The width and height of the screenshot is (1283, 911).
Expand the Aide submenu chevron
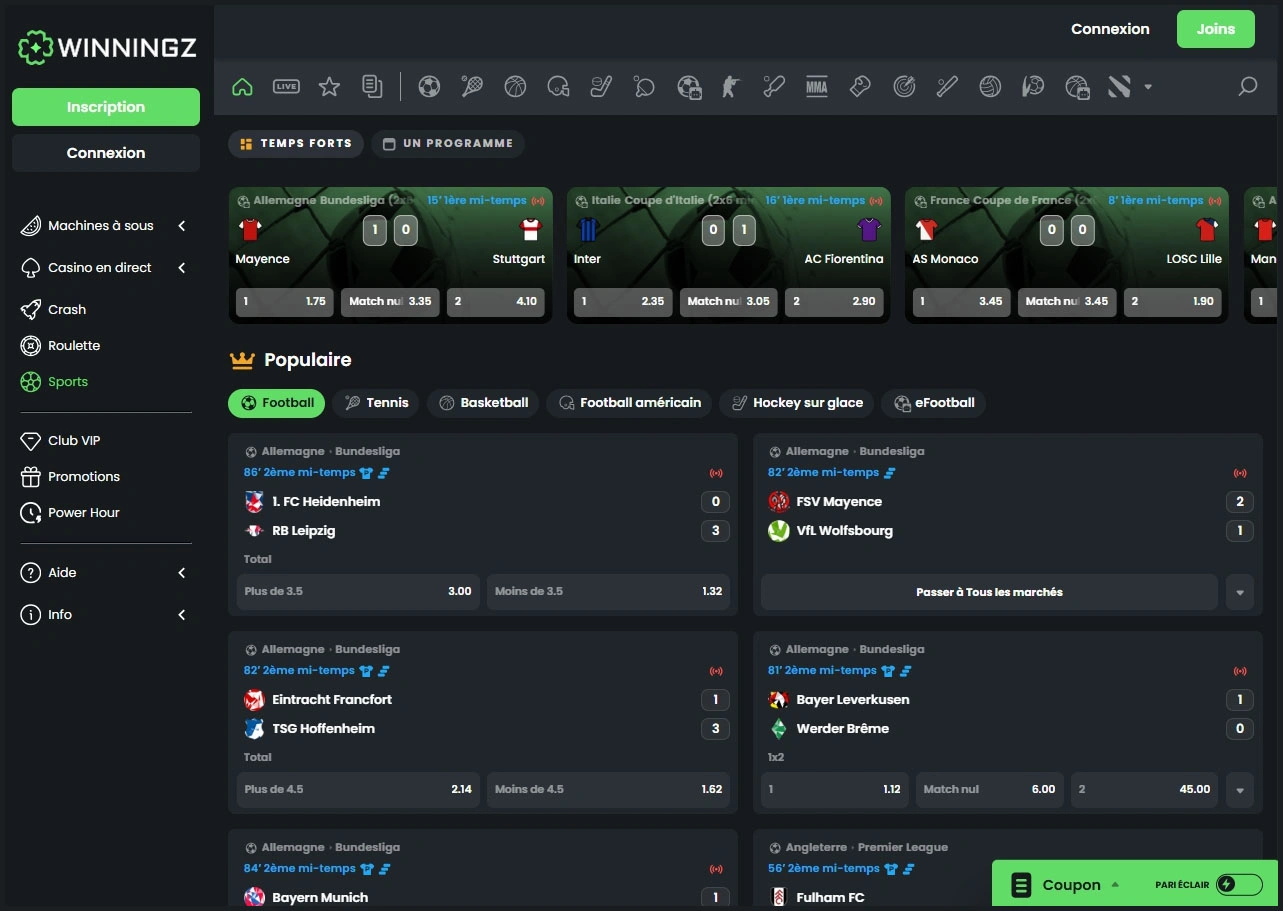(x=182, y=573)
